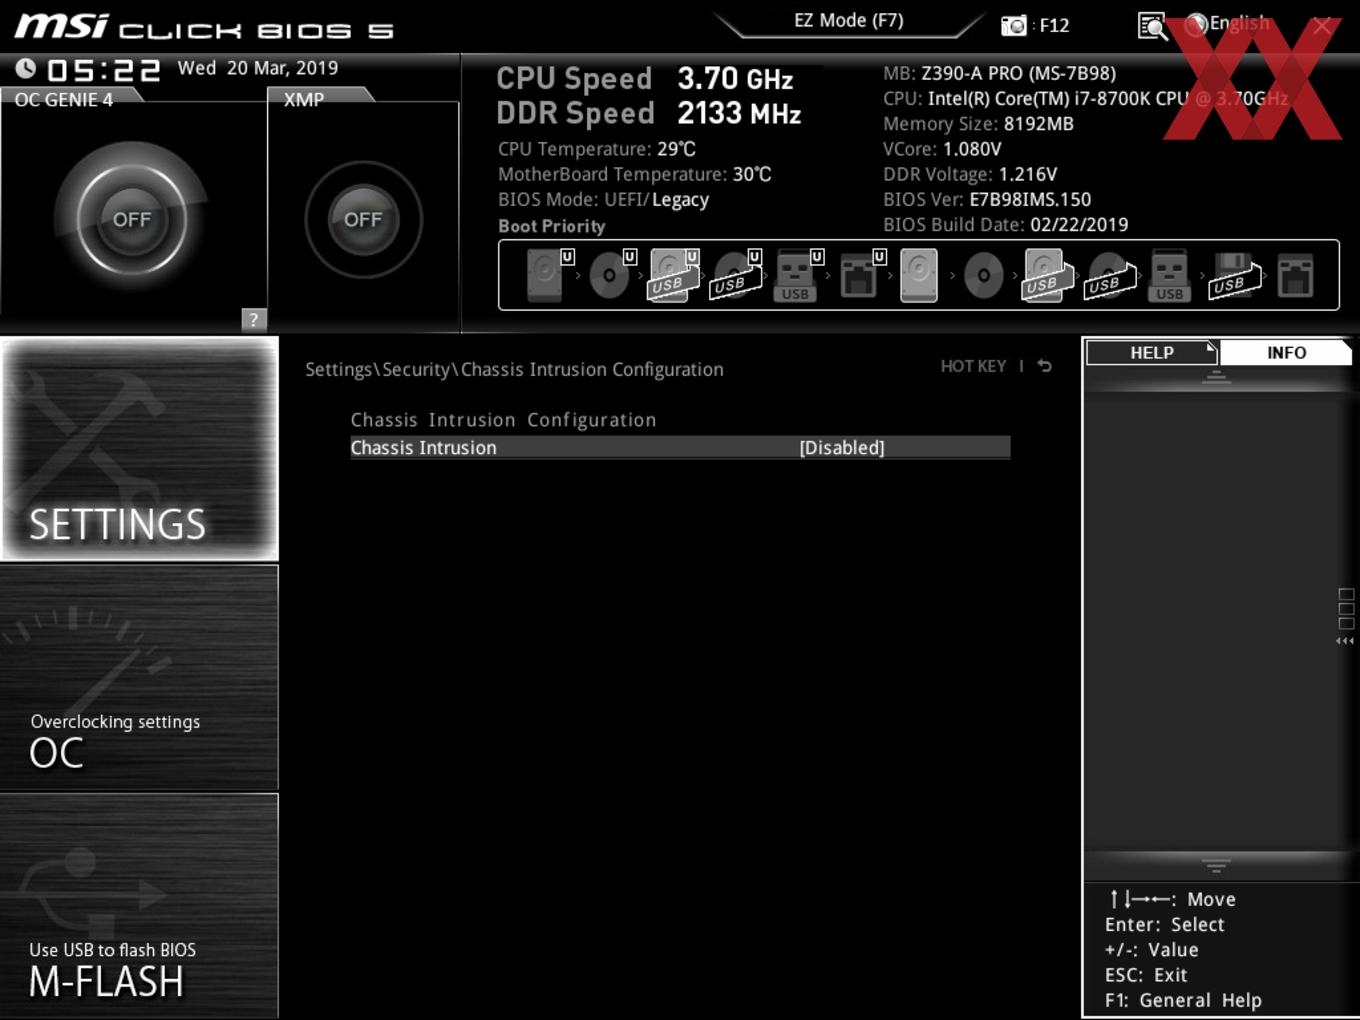Select the legacy USB optical drive boot icon

pos(1108,275)
